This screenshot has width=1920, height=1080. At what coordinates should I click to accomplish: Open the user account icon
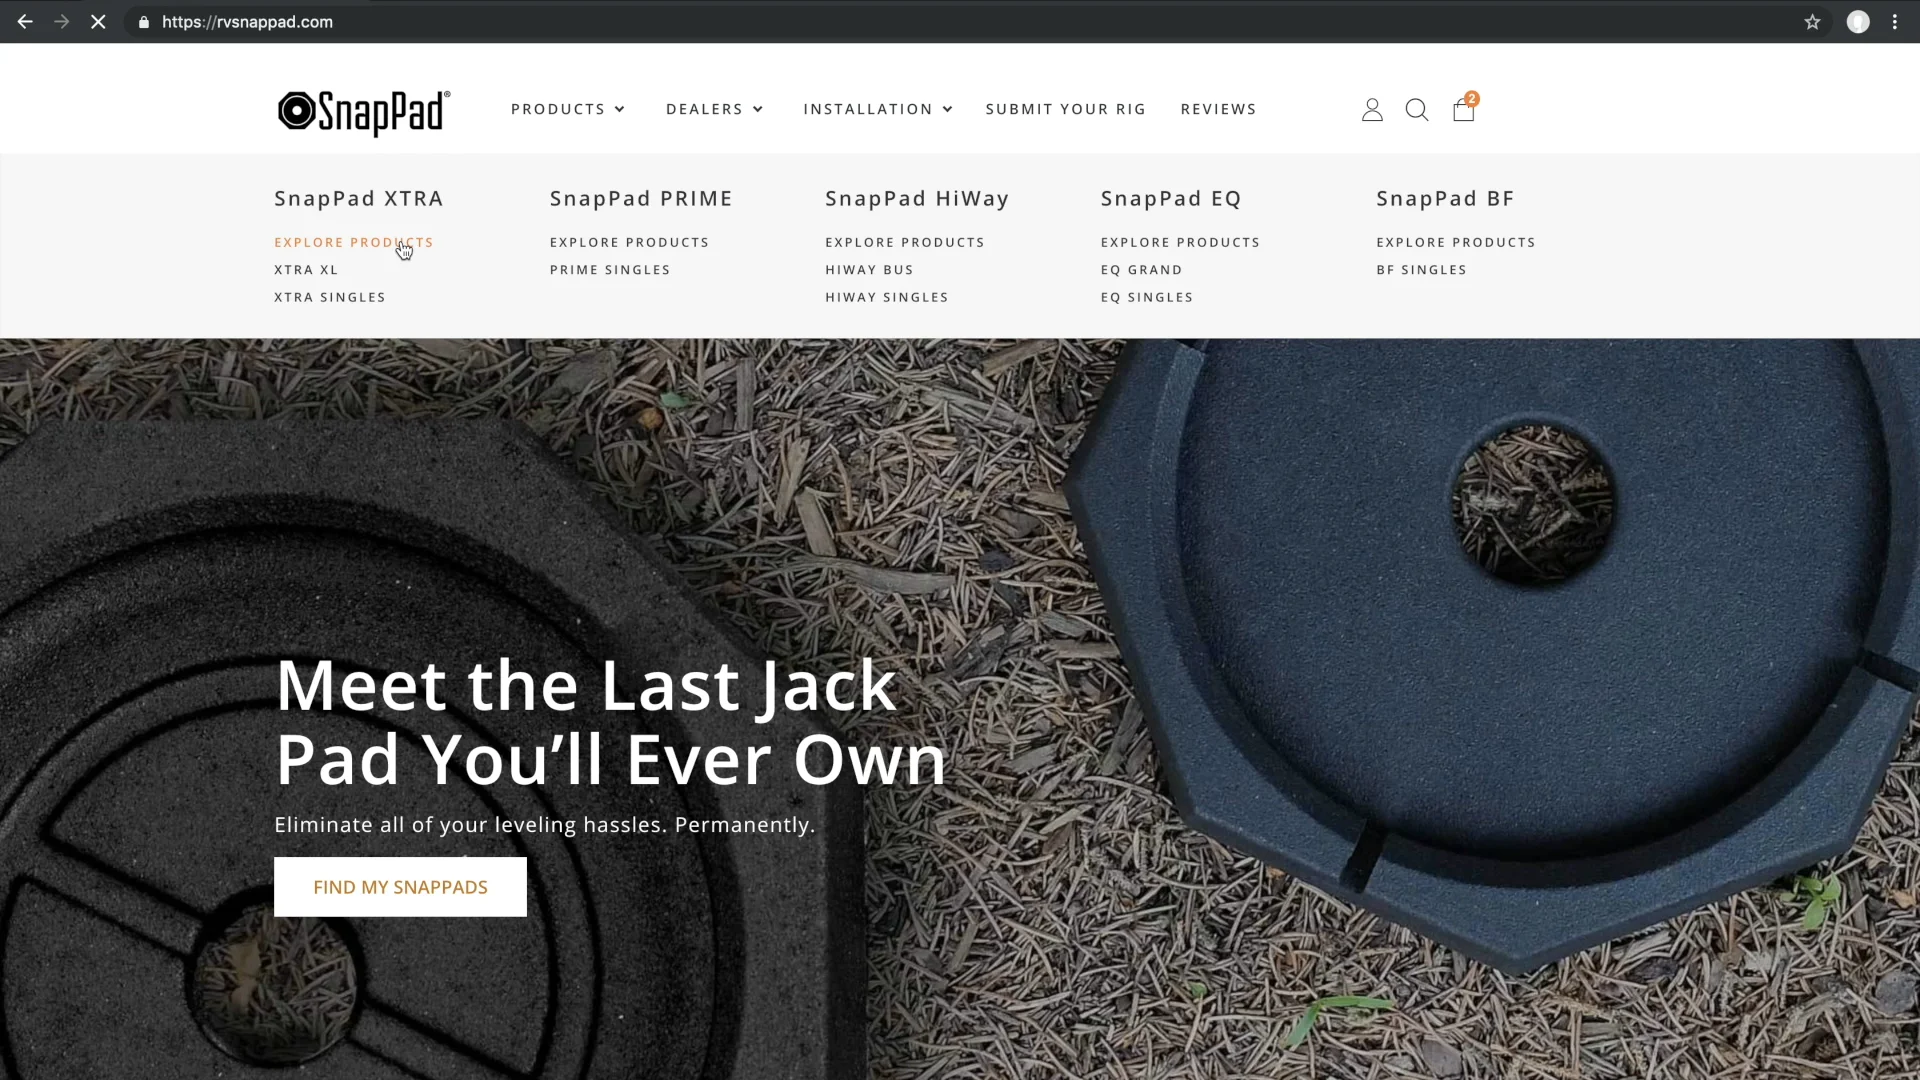[x=1372, y=110]
